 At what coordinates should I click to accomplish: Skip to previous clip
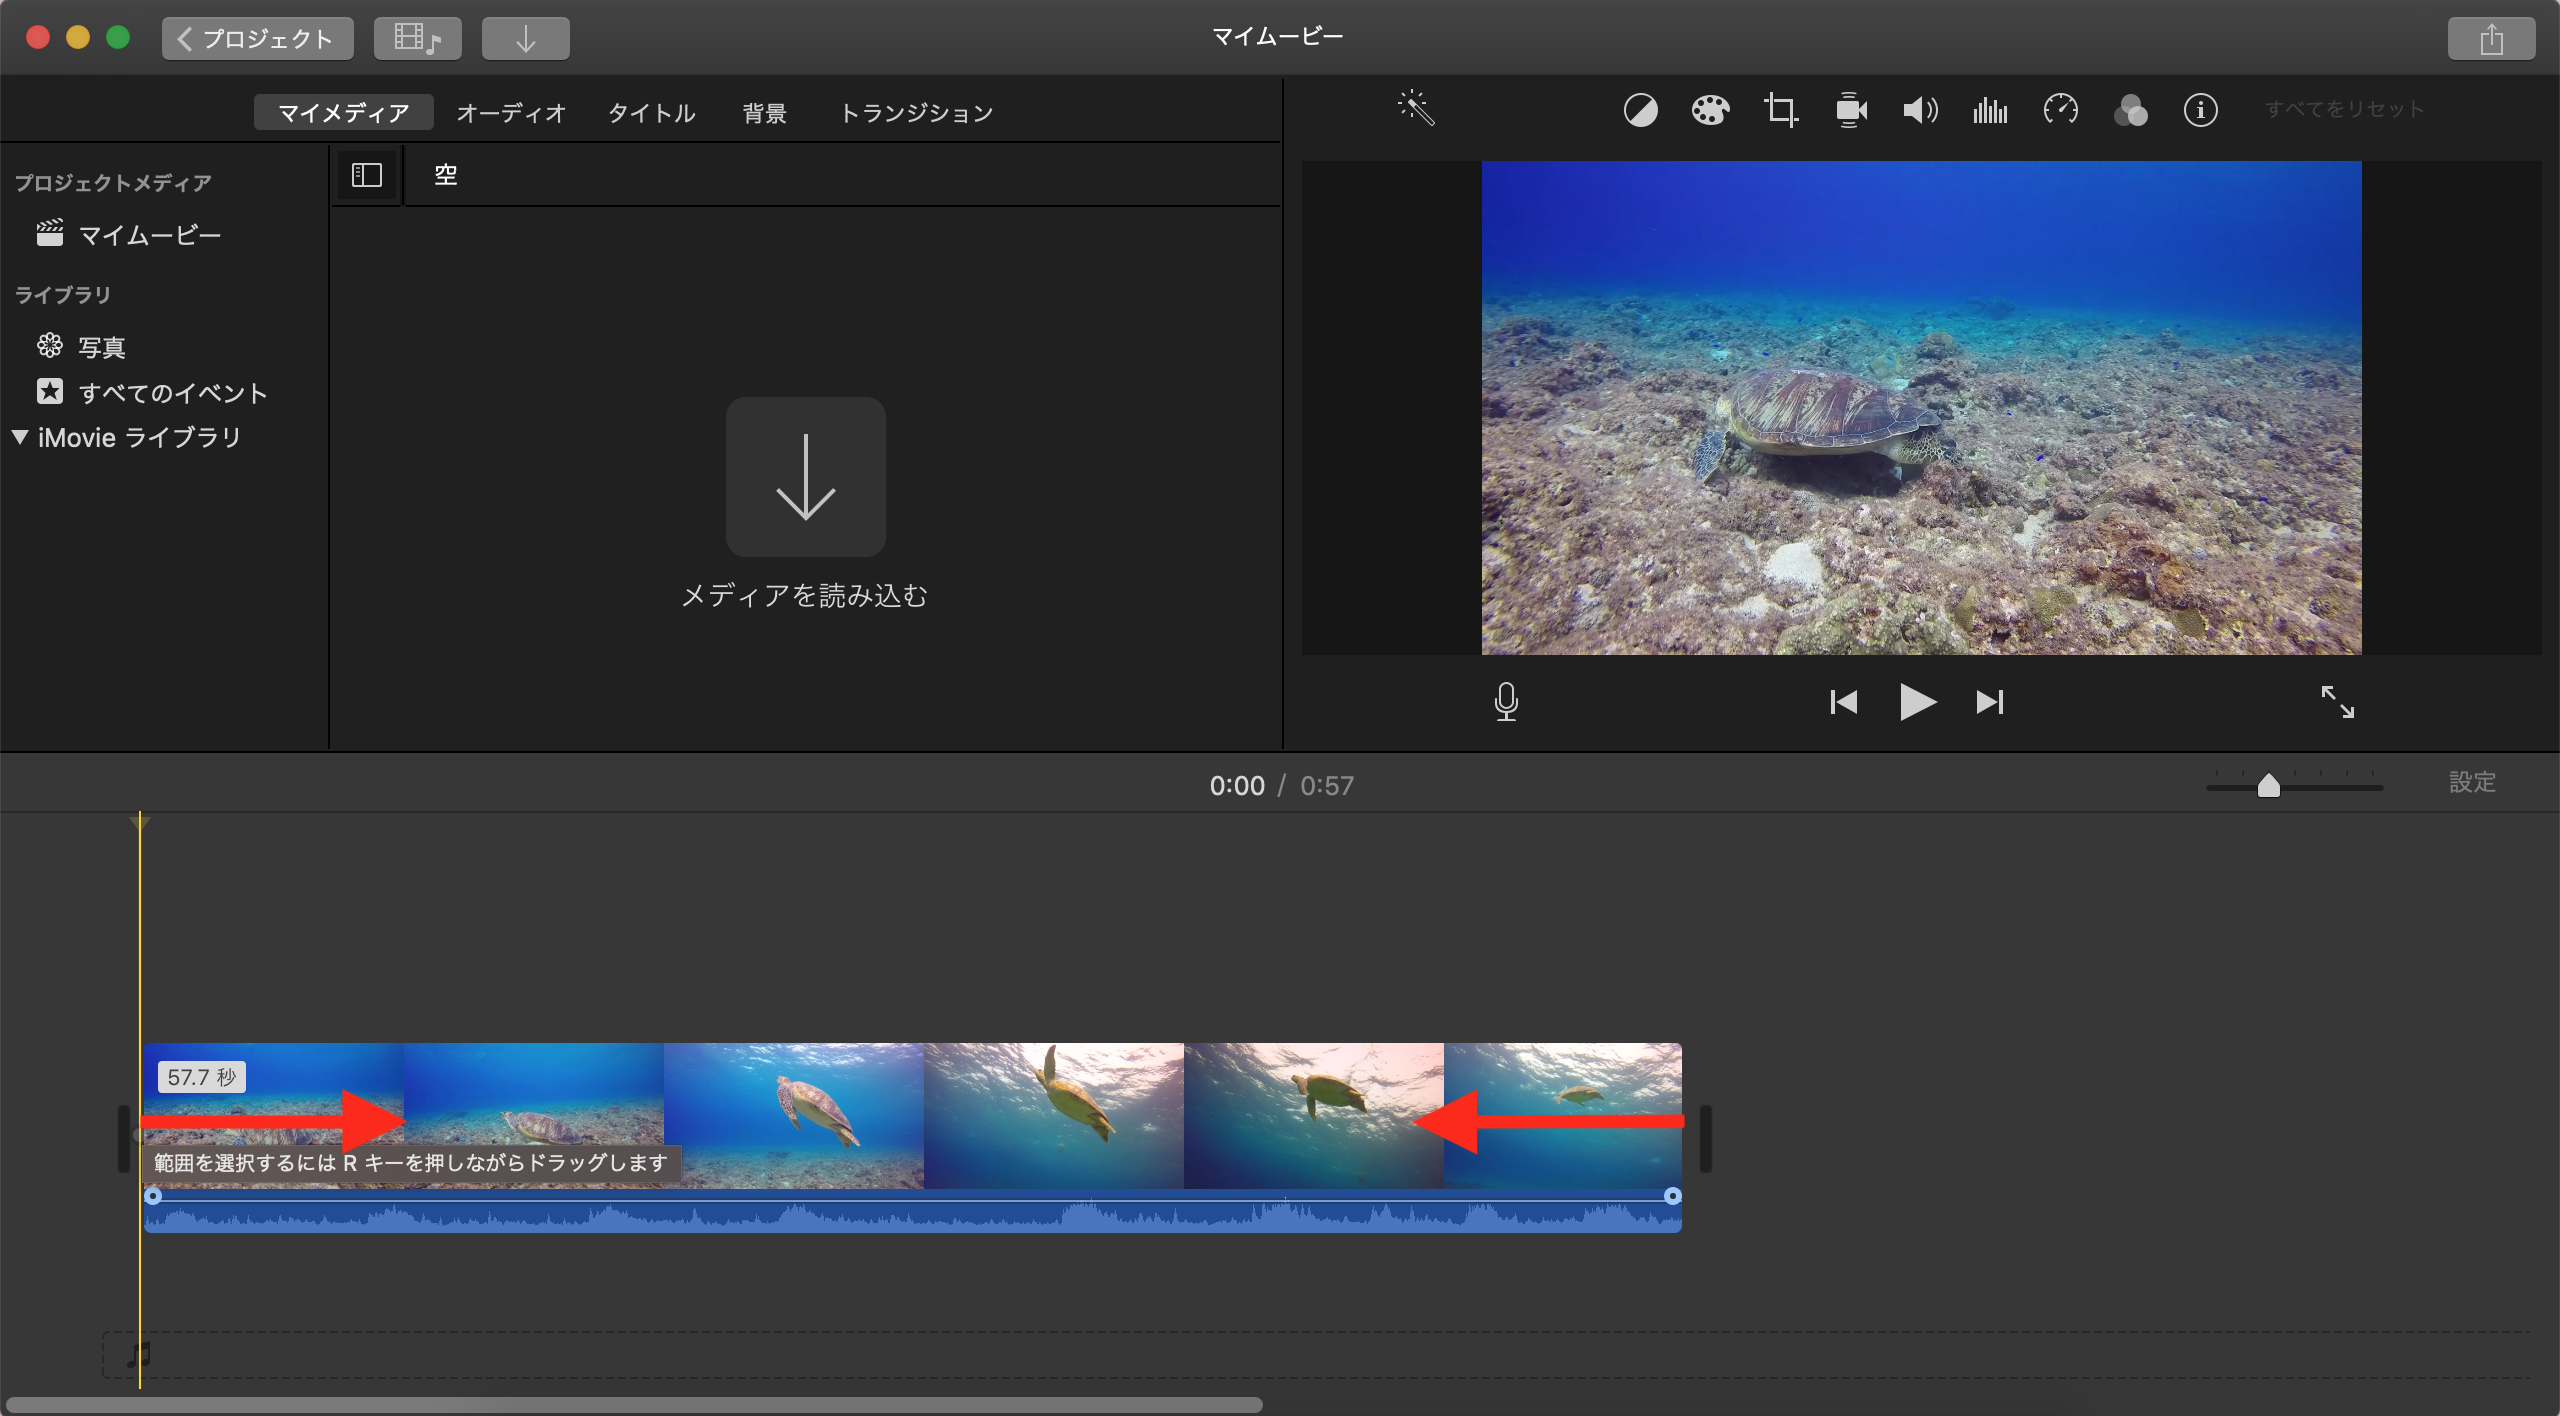coord(1844,702)
